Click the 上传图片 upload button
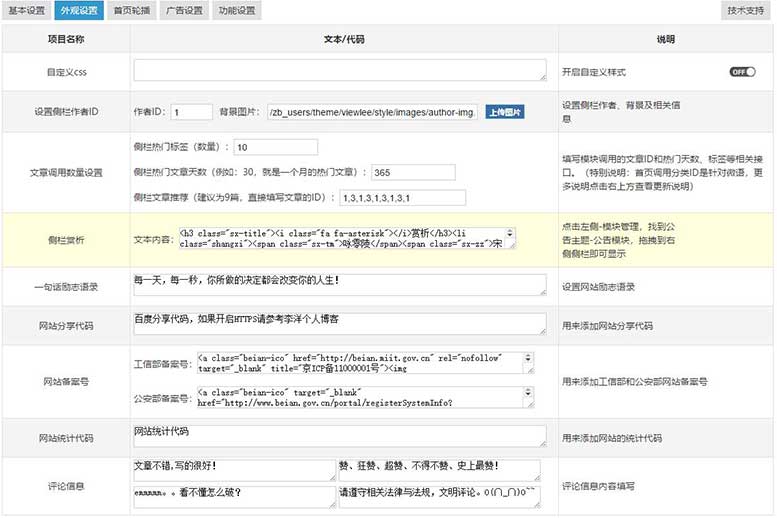This screenshot has height=518, width=777. 505,112
